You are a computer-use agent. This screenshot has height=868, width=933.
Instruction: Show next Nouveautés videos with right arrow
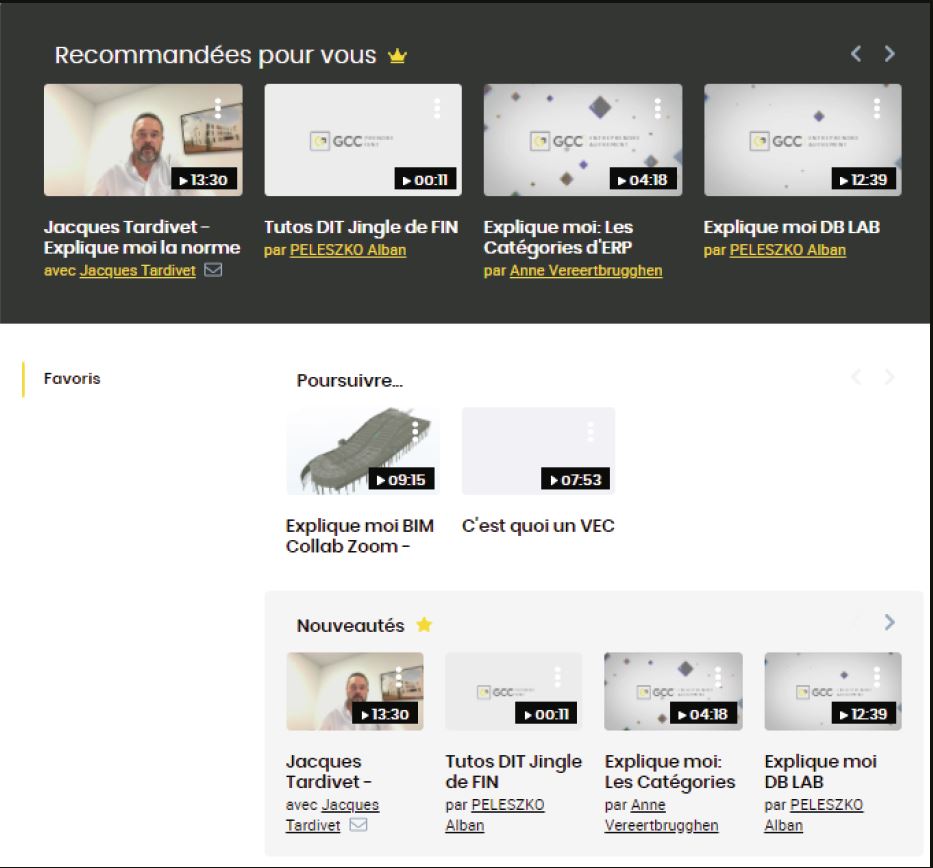point(890,622)
